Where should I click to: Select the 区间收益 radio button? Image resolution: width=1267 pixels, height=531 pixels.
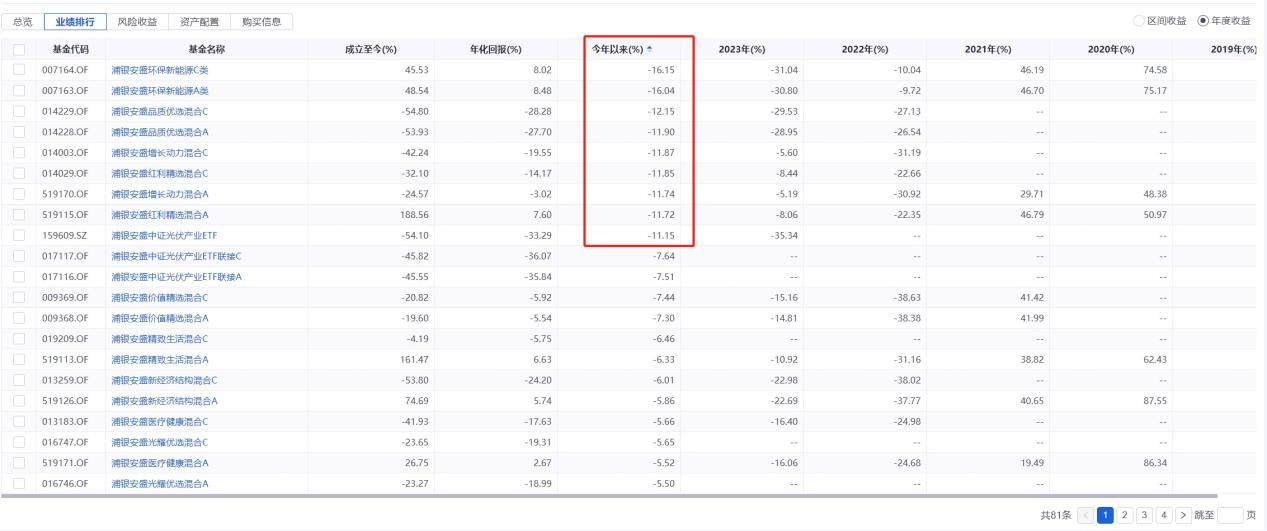pyautogui.click(x=1139, y=21)
